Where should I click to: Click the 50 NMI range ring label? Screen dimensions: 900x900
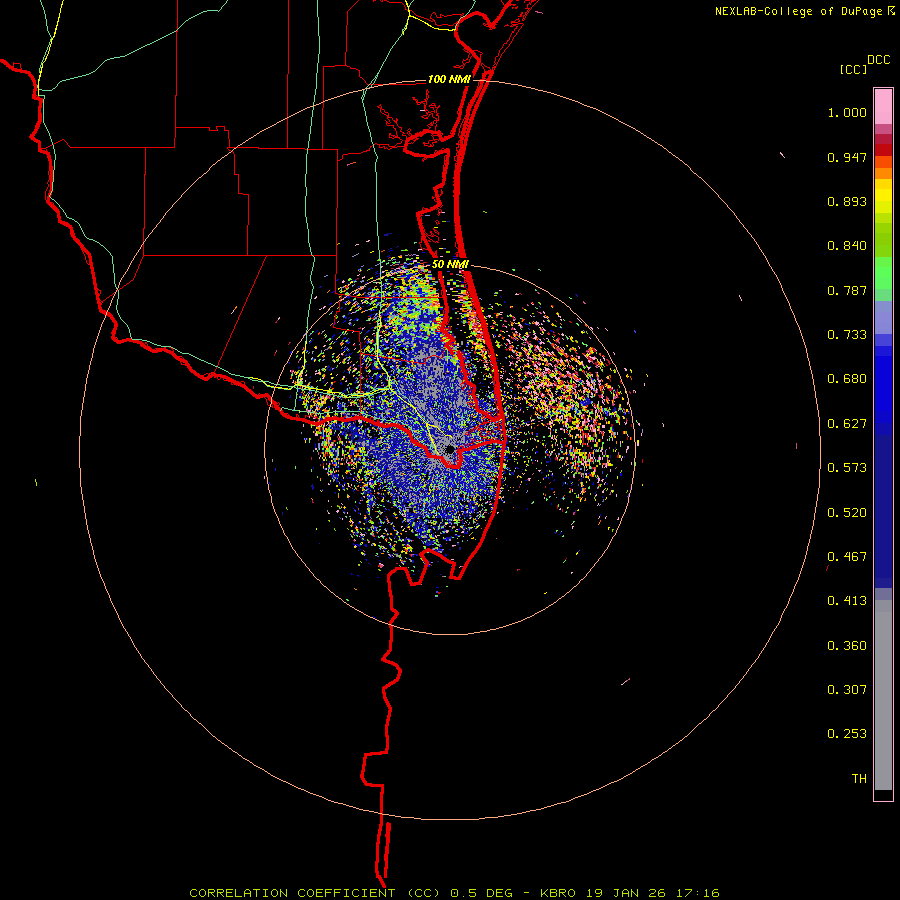click(450, 264)
